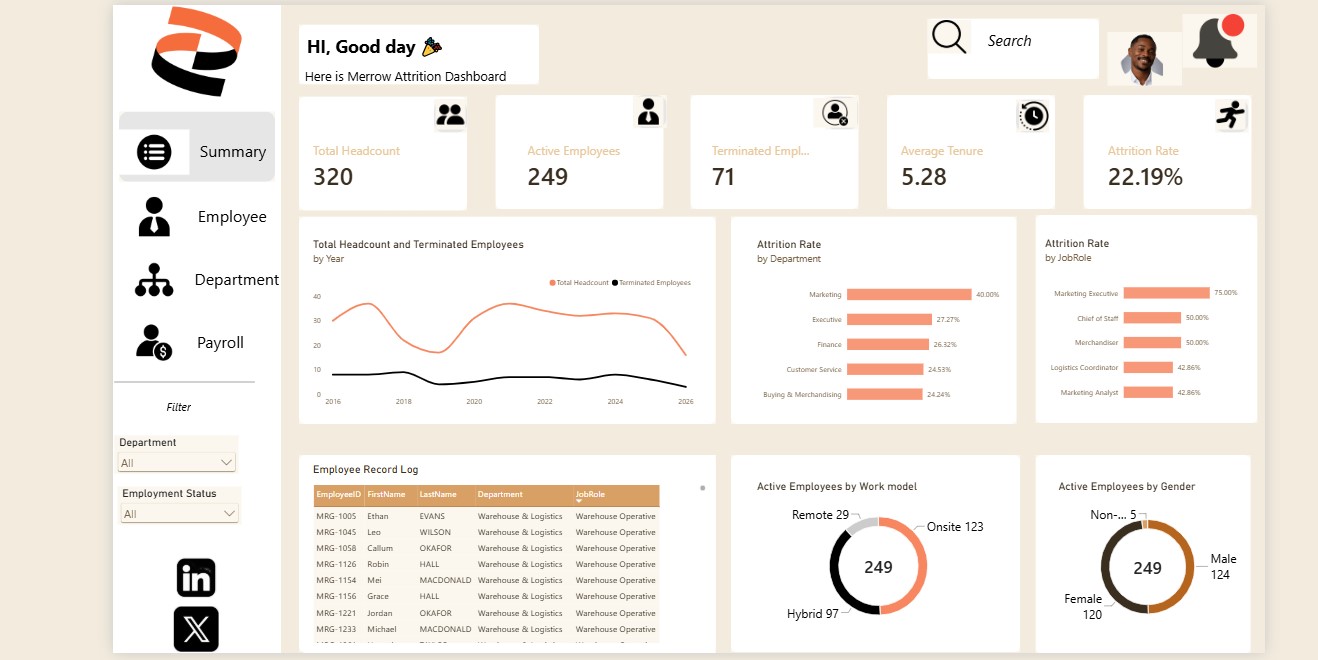Click first name Ethan in record log

coord(378,516)
